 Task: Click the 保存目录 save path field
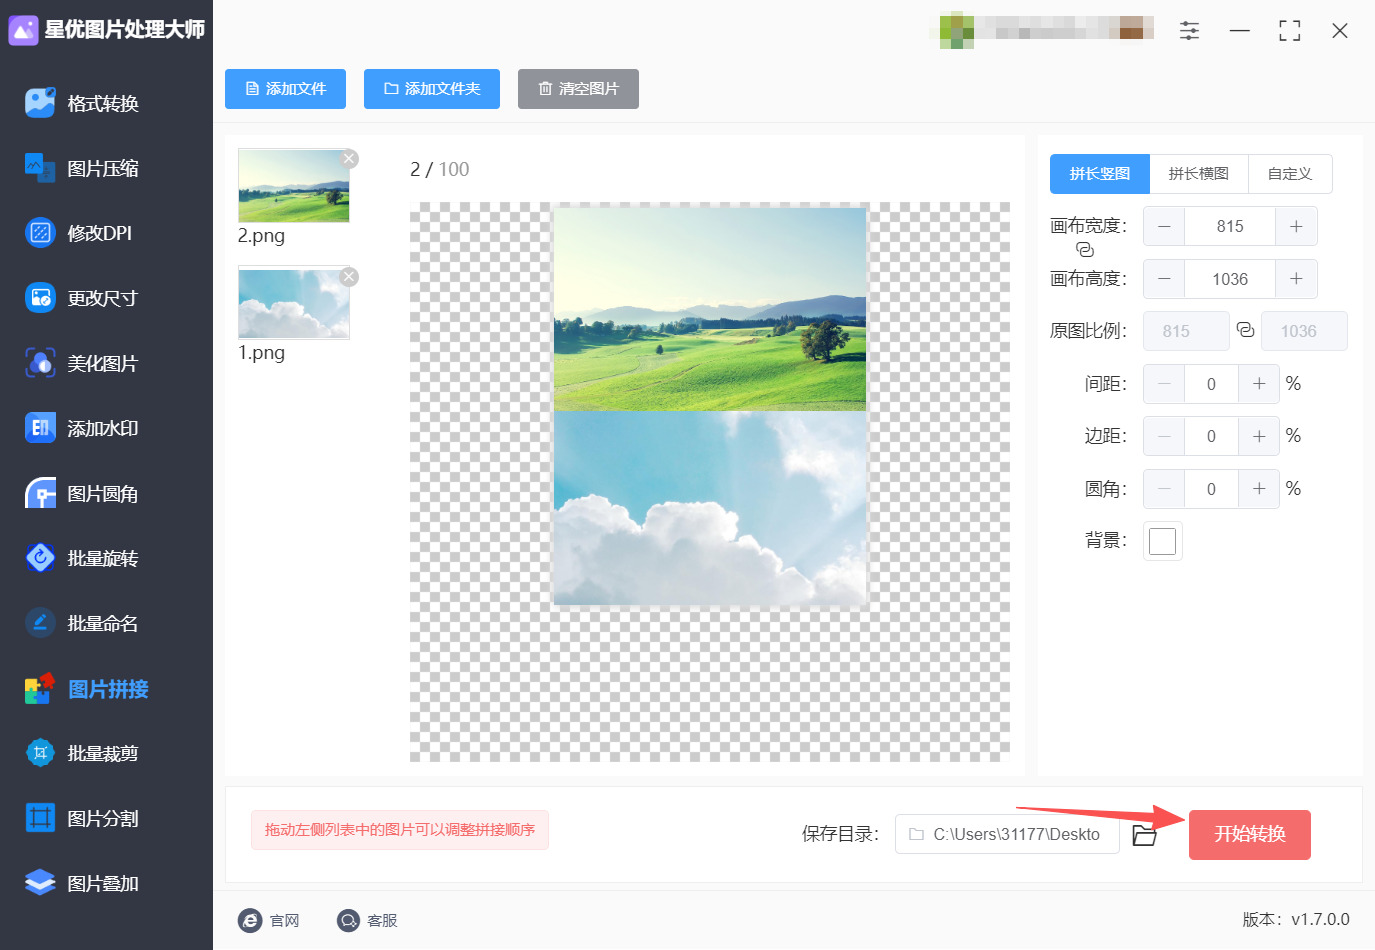(1007, 834)
